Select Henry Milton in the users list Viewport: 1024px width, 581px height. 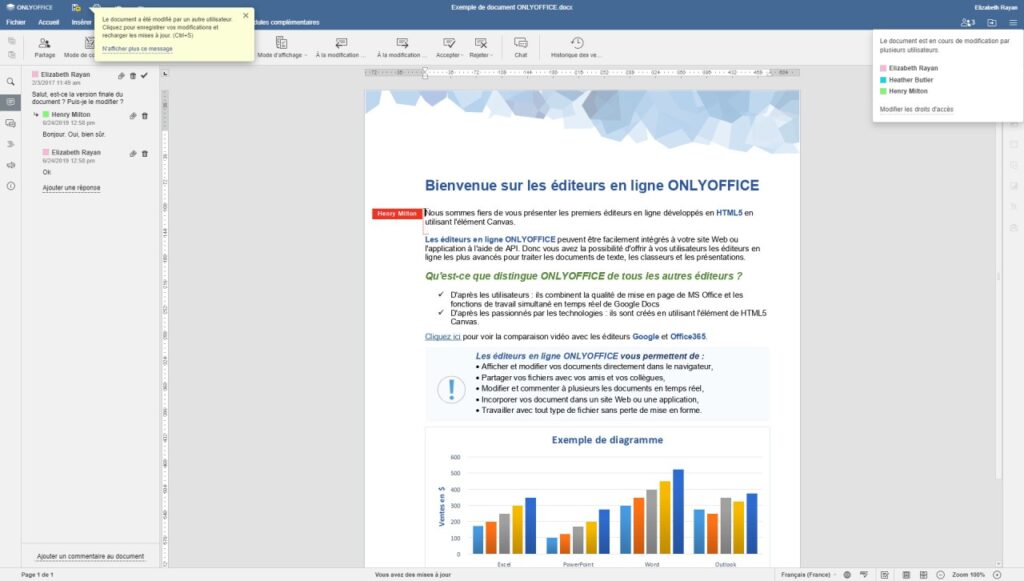click(904, 91)
